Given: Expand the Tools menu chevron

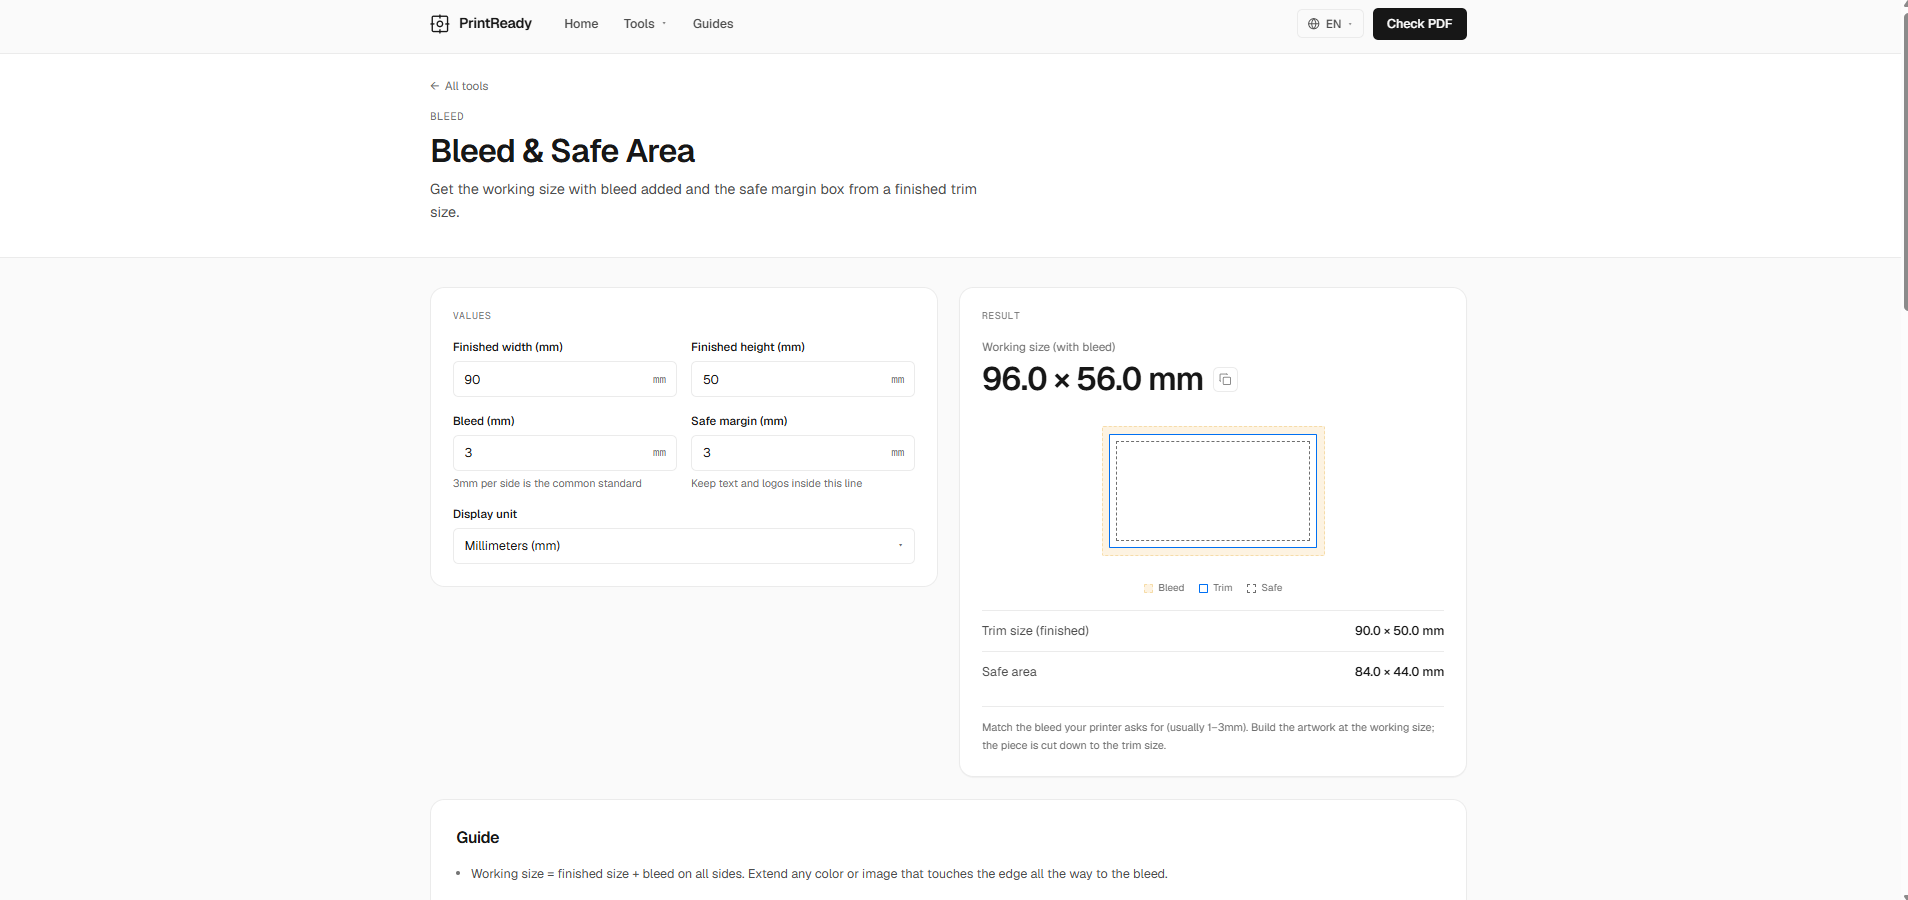Looking at the screenshot, I should click(x=664, y=24).
